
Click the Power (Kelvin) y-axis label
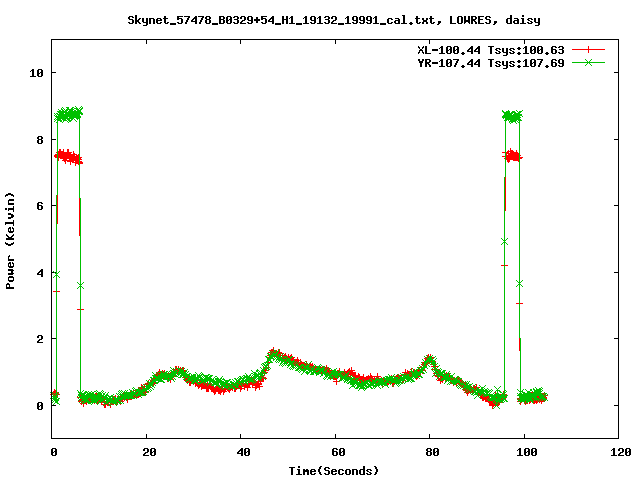(x=10, y=241)
